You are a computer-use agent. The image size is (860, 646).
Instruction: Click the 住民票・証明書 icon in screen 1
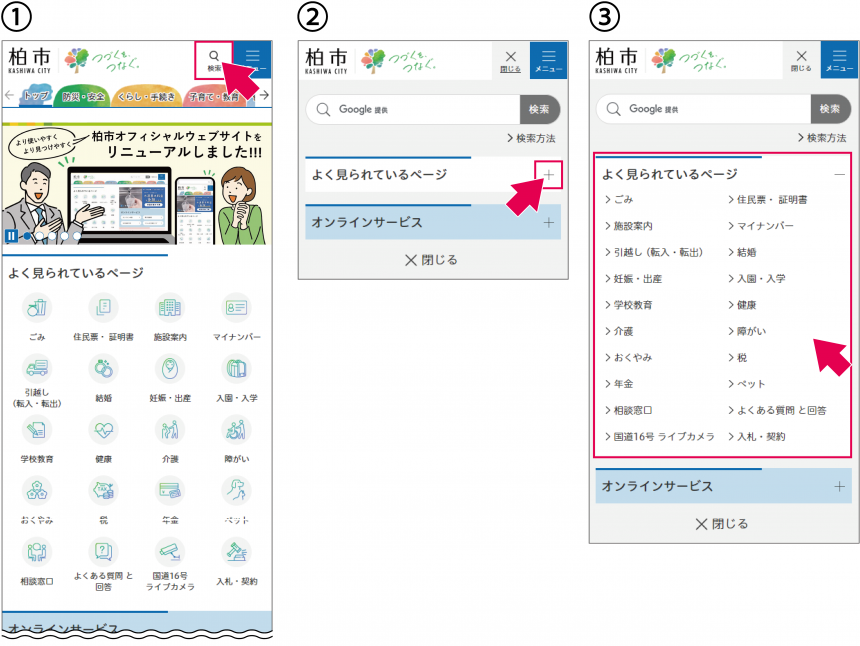point(103,308)
